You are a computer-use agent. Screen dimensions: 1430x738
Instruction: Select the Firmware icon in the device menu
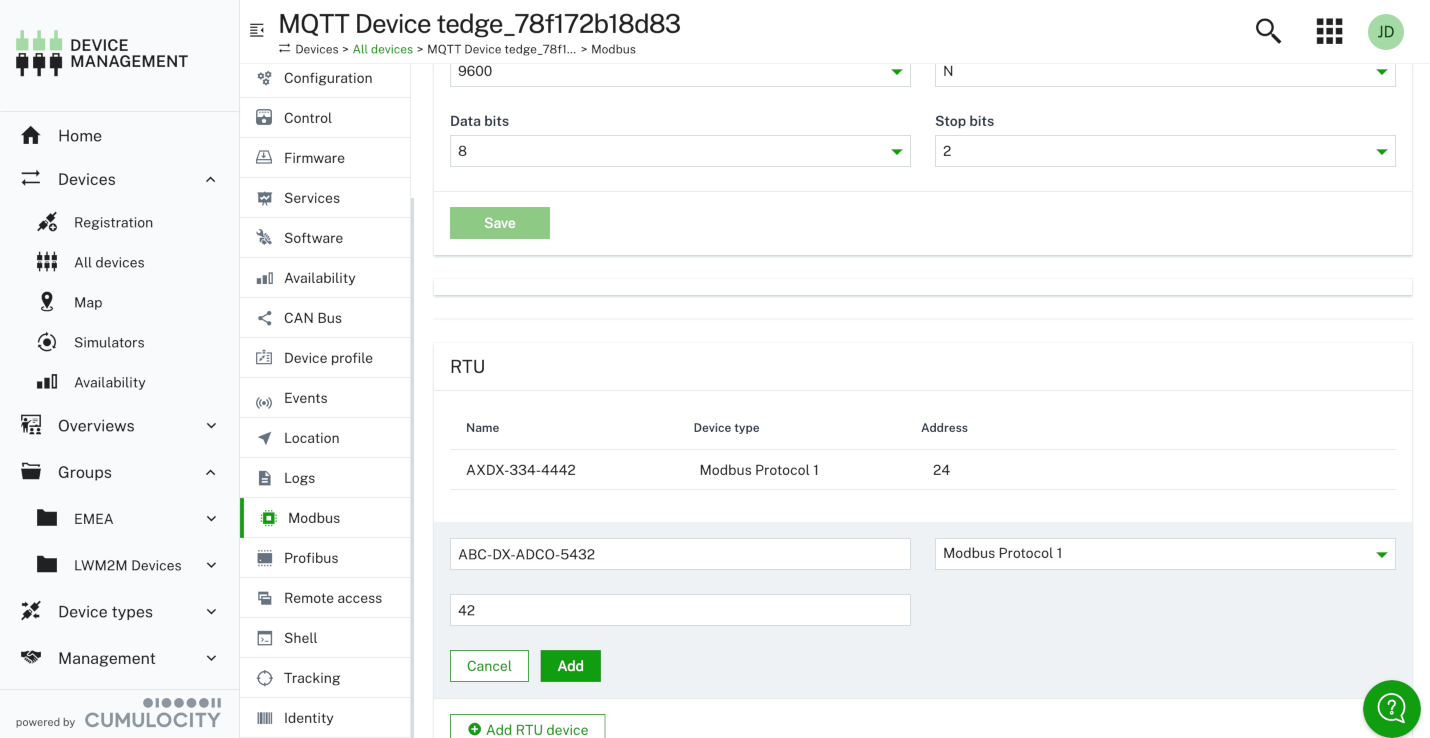pos(263,157)
